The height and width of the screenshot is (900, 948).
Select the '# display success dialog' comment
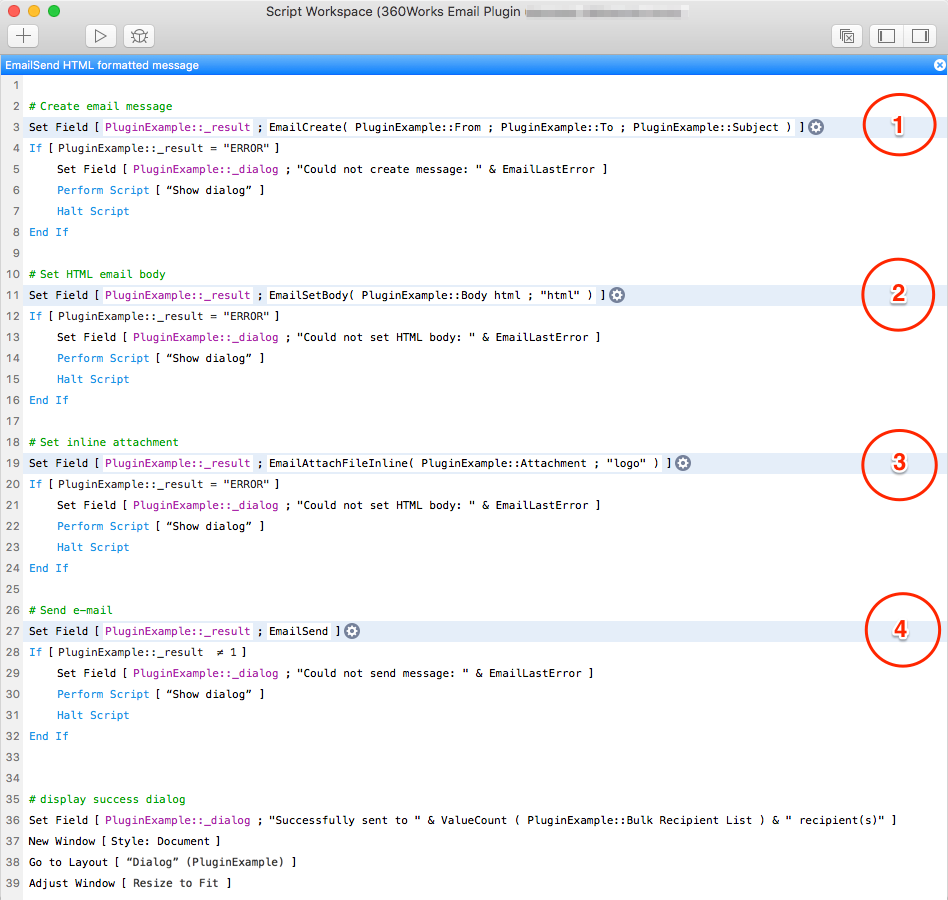(x=107, y=800)
